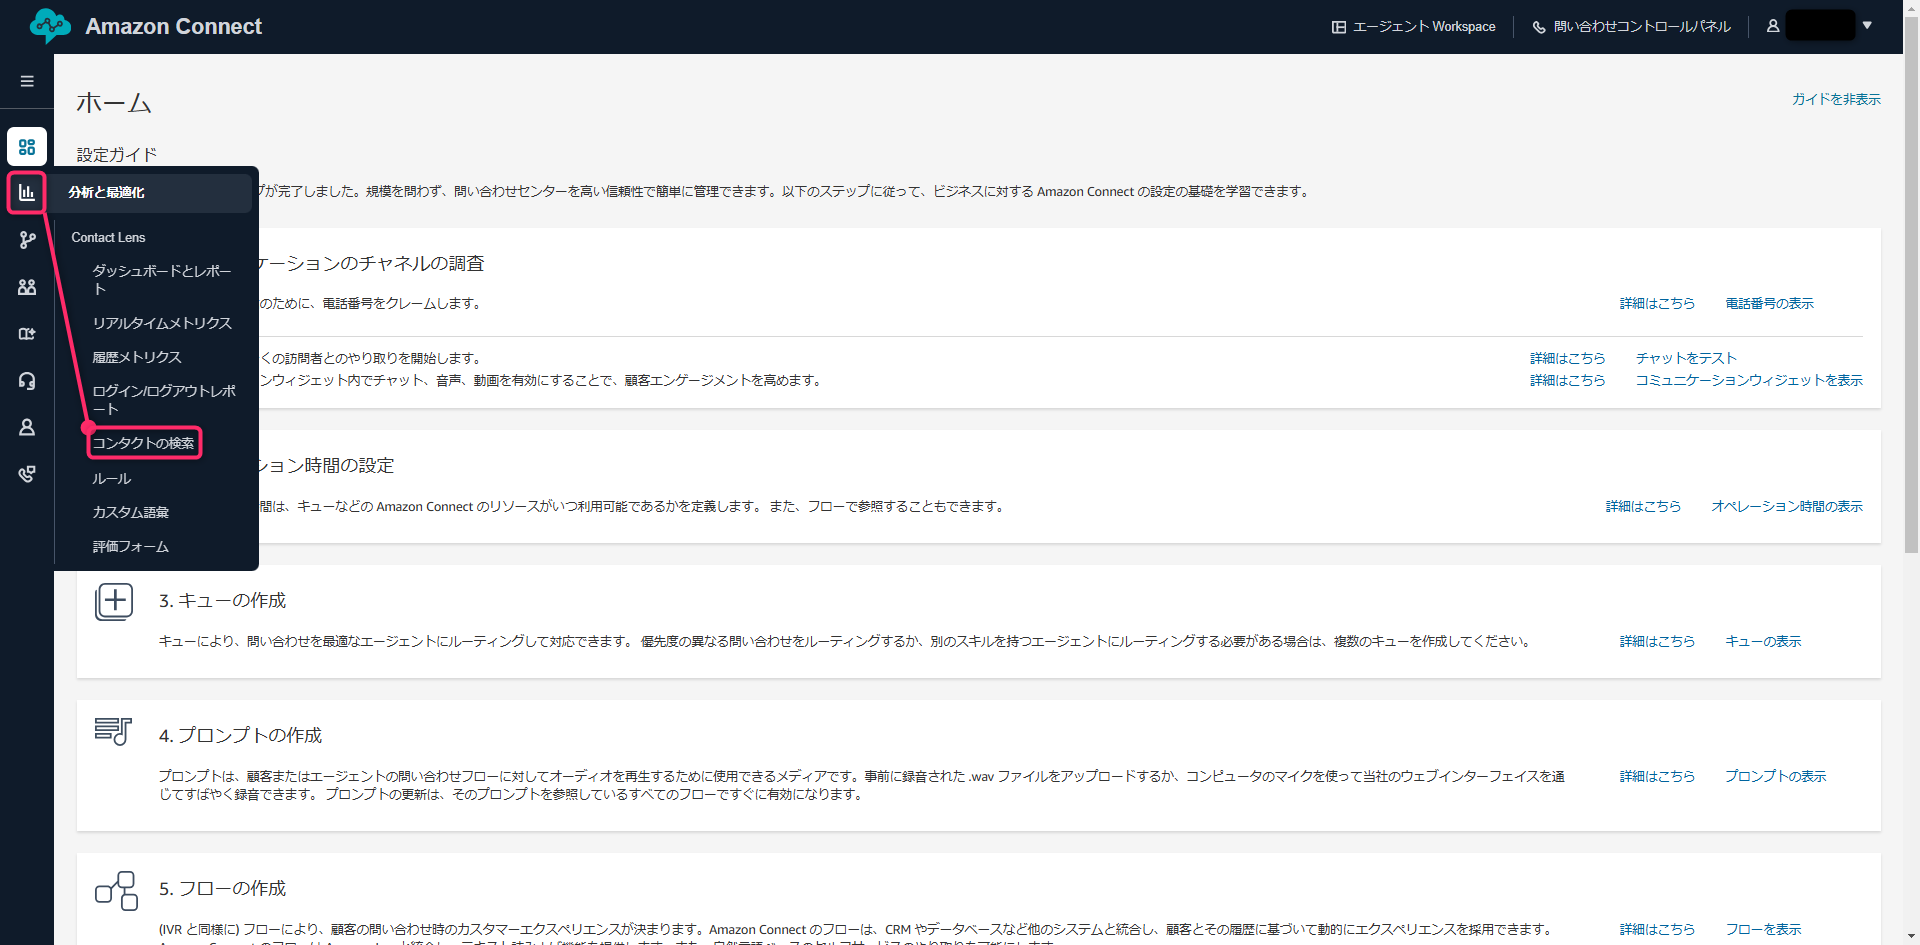1920x945 pixels.
Task: Open 評価フォーム menu entry
Action: tap(131, 547)
